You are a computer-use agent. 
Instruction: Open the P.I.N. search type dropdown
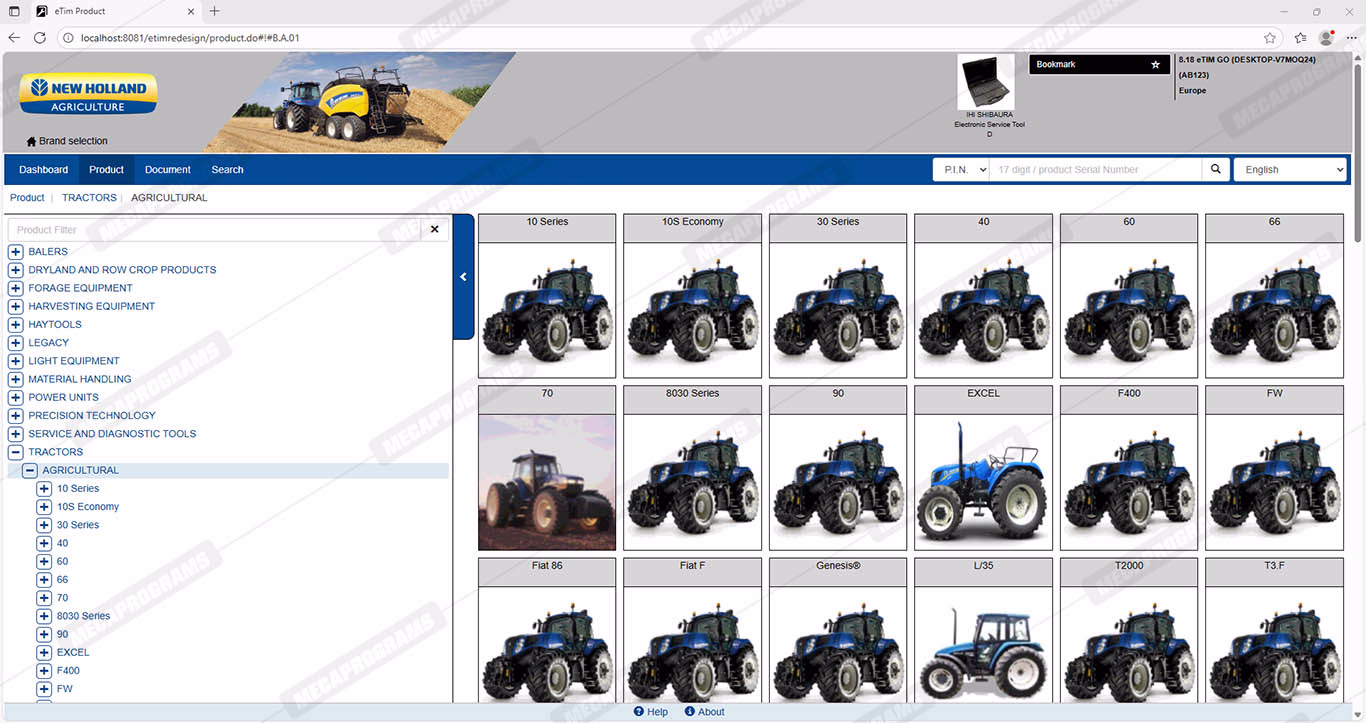point(960,170)
